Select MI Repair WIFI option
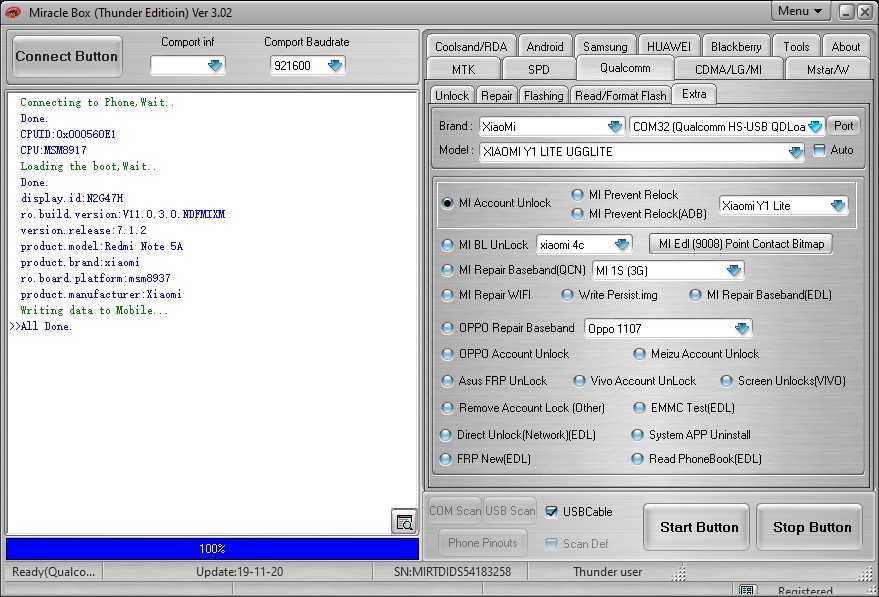 click(447, 295)
